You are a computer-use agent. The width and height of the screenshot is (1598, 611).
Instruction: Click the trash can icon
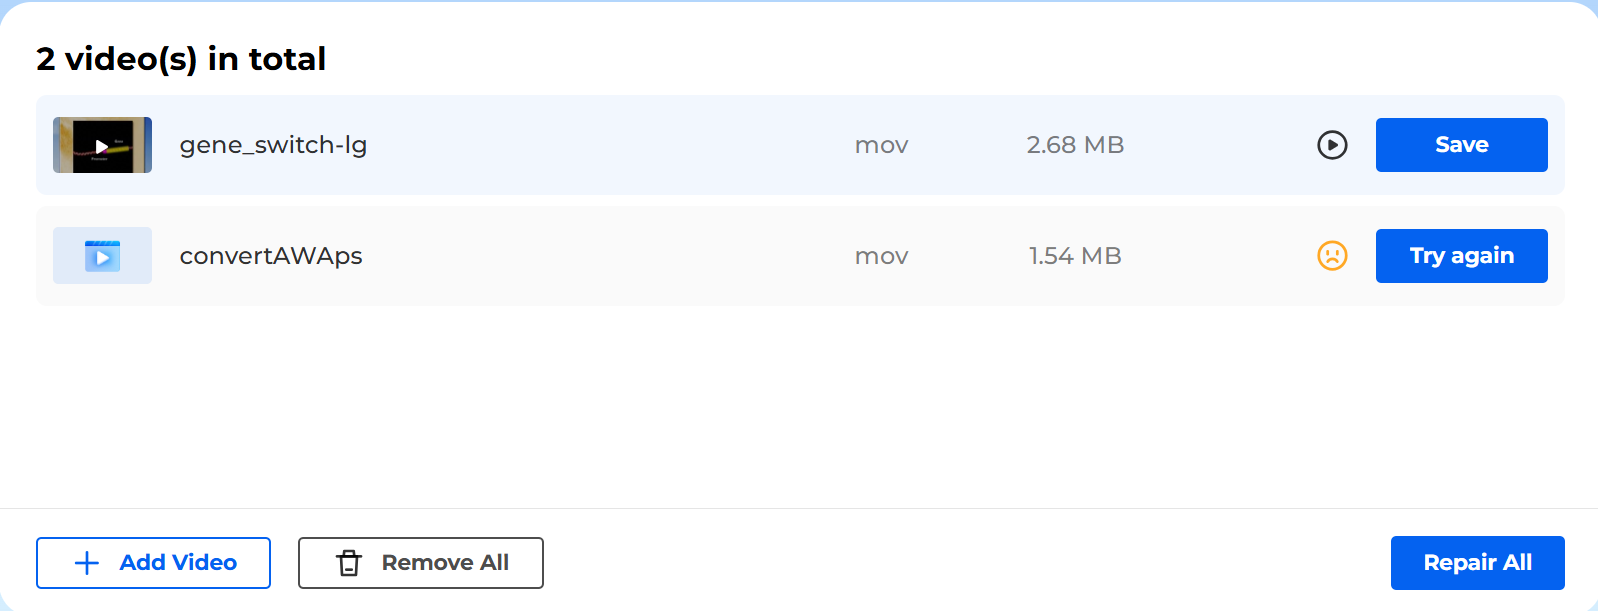click(348, 563)
